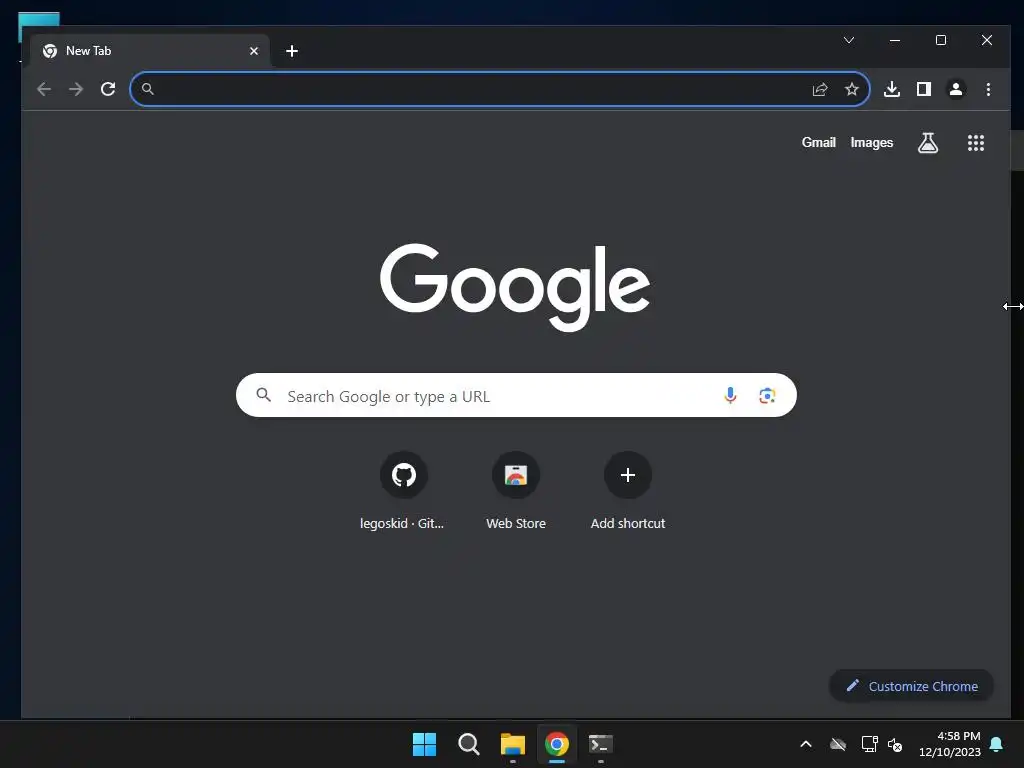Go forward using the browser forward arrow
Screen dimensions: 1024x768
(x=76, y=89)
